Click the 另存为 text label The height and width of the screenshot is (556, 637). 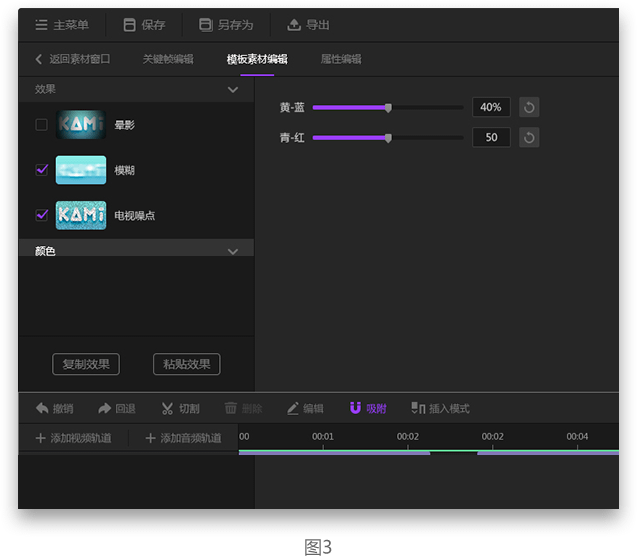[236, 25]
